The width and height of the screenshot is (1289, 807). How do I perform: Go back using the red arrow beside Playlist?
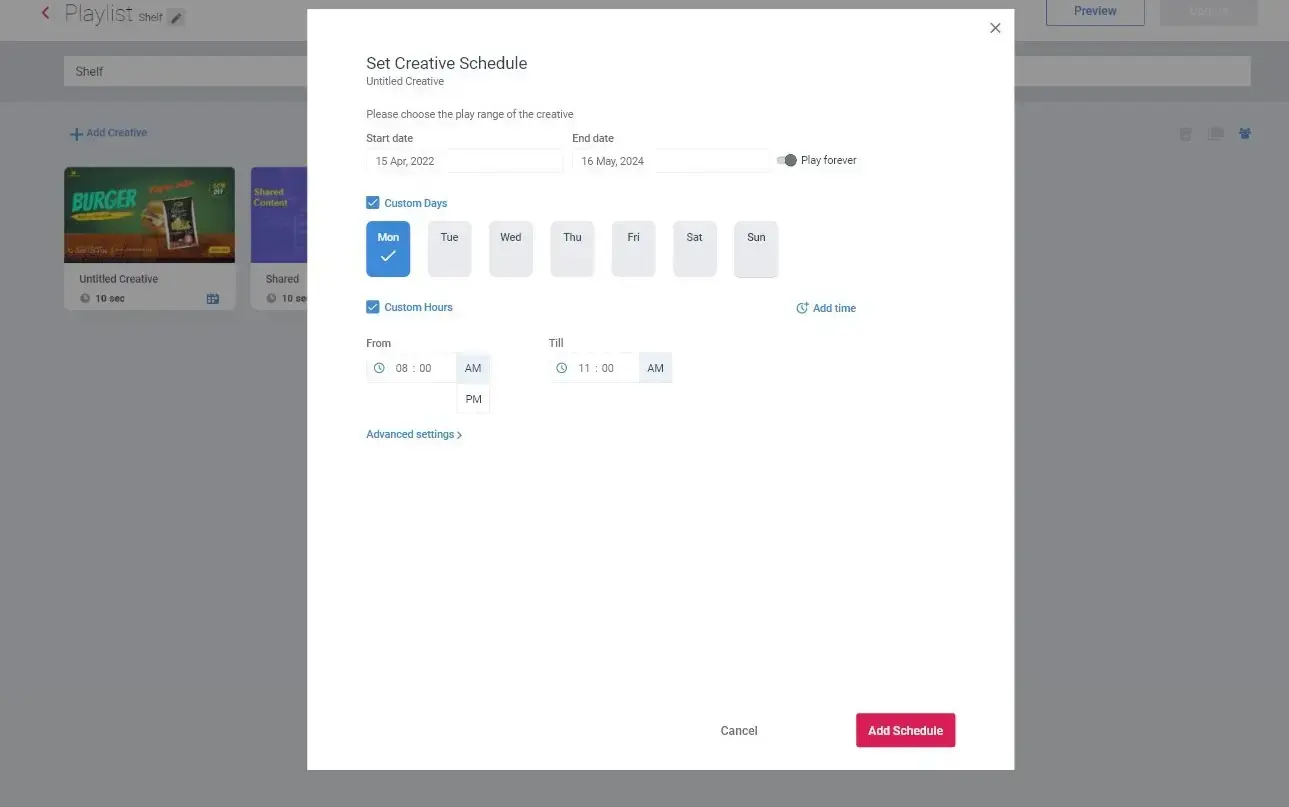(45, 14)
